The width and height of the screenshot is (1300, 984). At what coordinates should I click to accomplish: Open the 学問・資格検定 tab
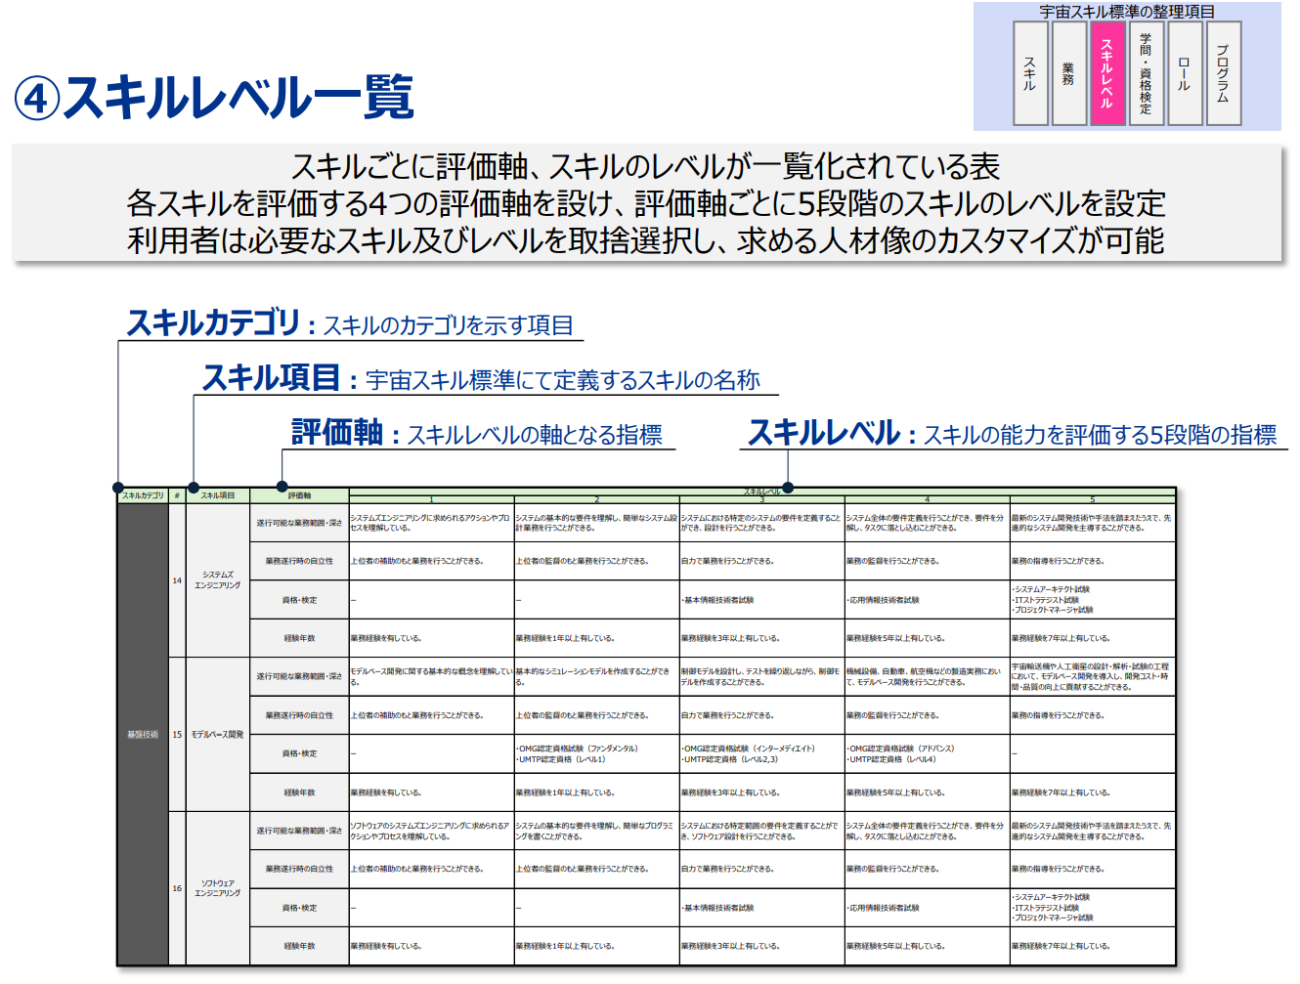[1146, 74]
